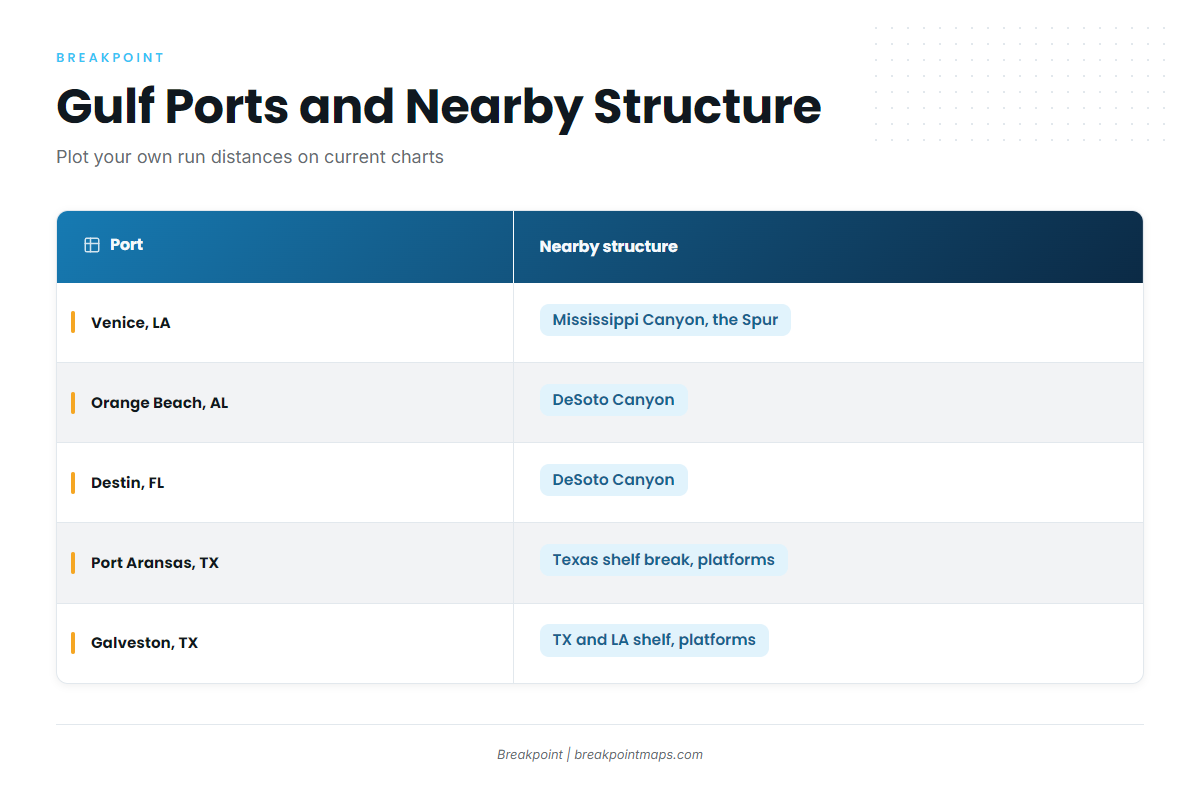Screen dimensions: 1200x789
Task: Open the breakpointmaps.com footer link
Action: click(639, 755)
